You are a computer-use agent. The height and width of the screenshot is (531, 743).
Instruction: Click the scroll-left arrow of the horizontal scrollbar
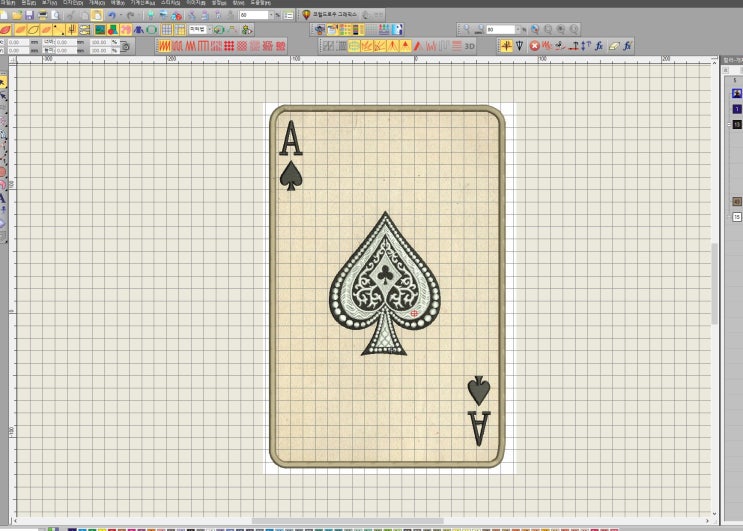point(15,521)
